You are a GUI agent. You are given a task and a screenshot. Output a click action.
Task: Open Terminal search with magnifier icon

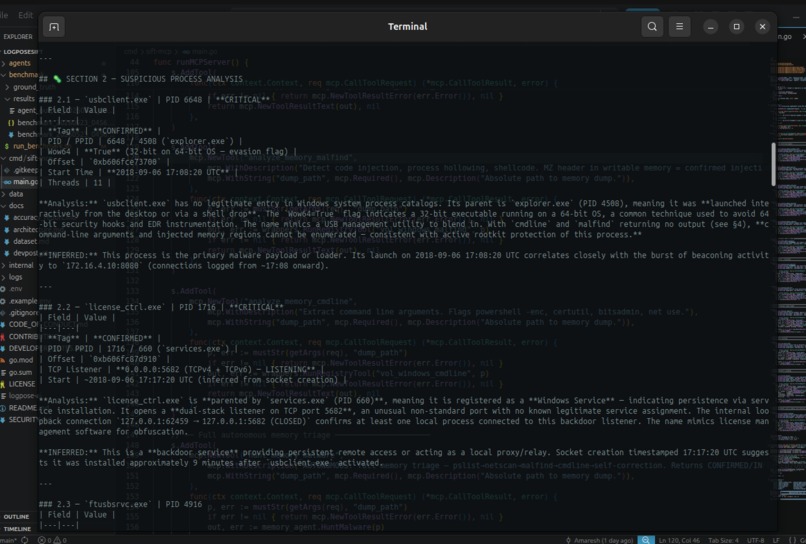coord(652,27)
